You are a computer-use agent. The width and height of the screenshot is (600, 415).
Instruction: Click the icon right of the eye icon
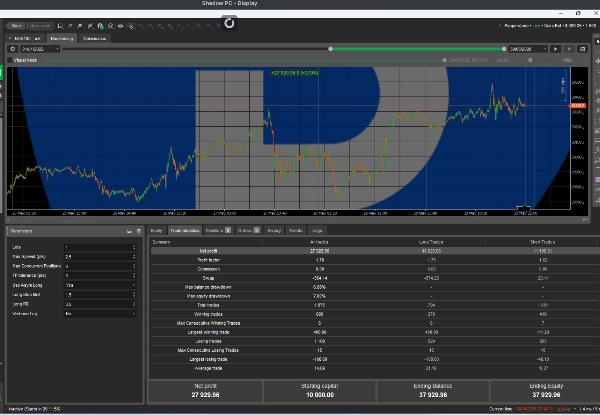click(131, 26)
